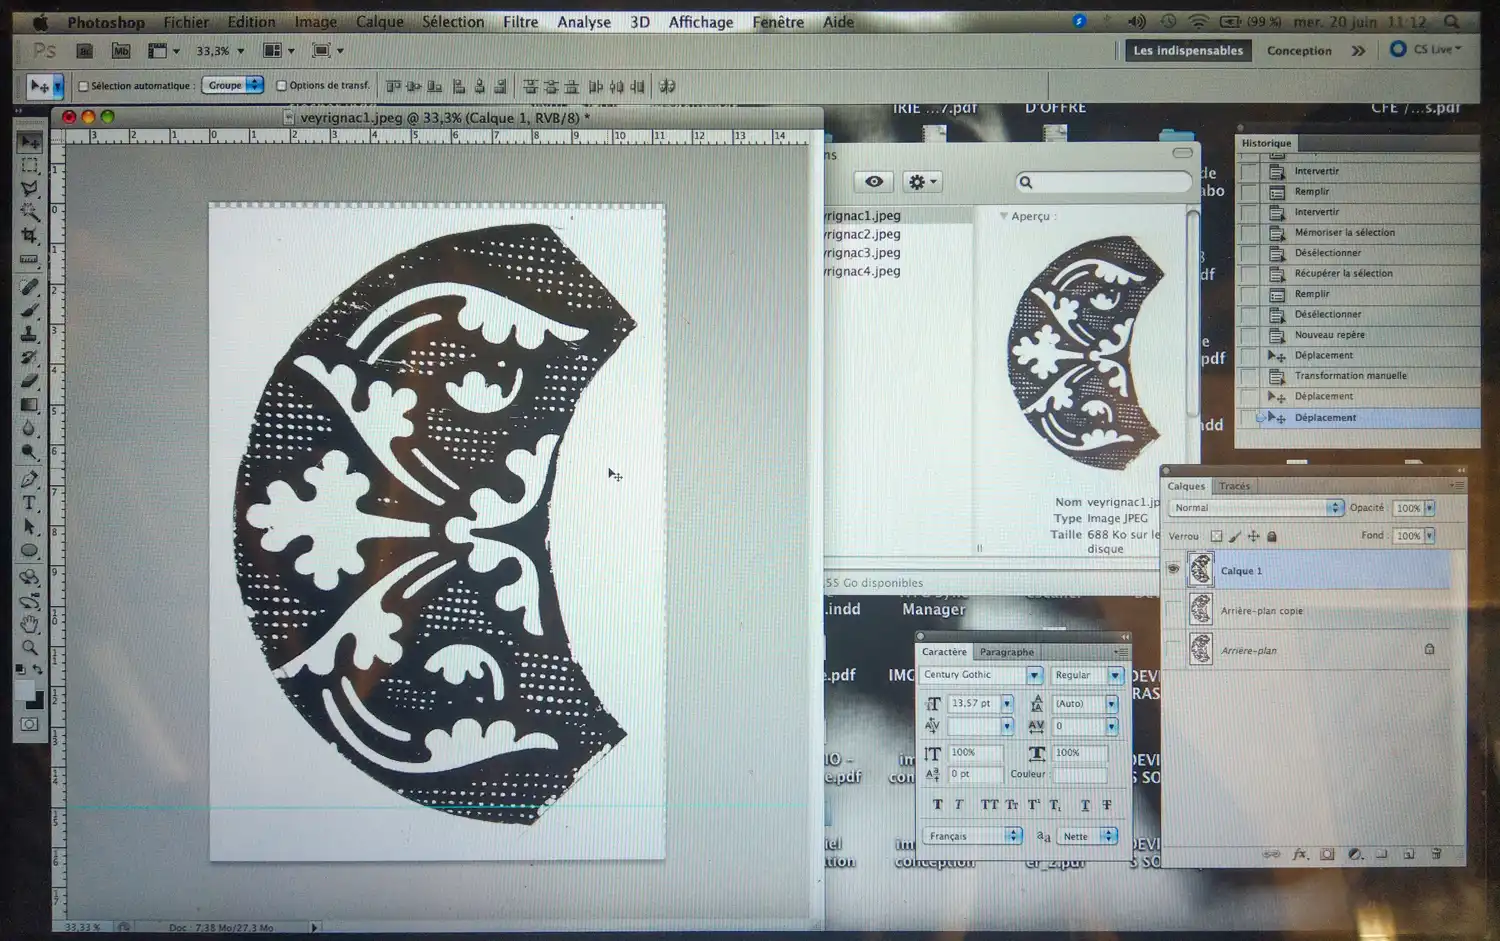Select the Crop tool
This screenshot has height=941, width=1500.
30,236
